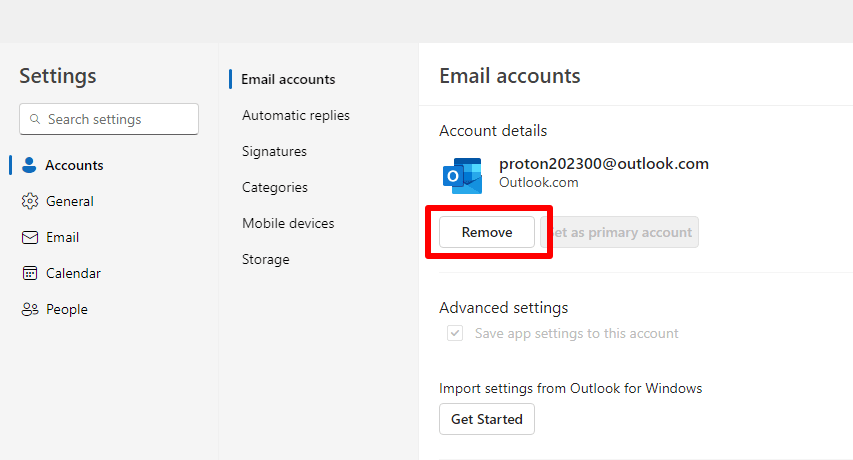Remove the proton202300 account

[487, 232]
